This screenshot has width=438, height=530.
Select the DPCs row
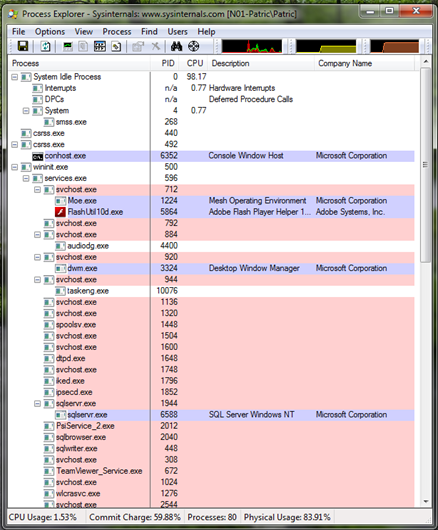(x=212, y=99)
